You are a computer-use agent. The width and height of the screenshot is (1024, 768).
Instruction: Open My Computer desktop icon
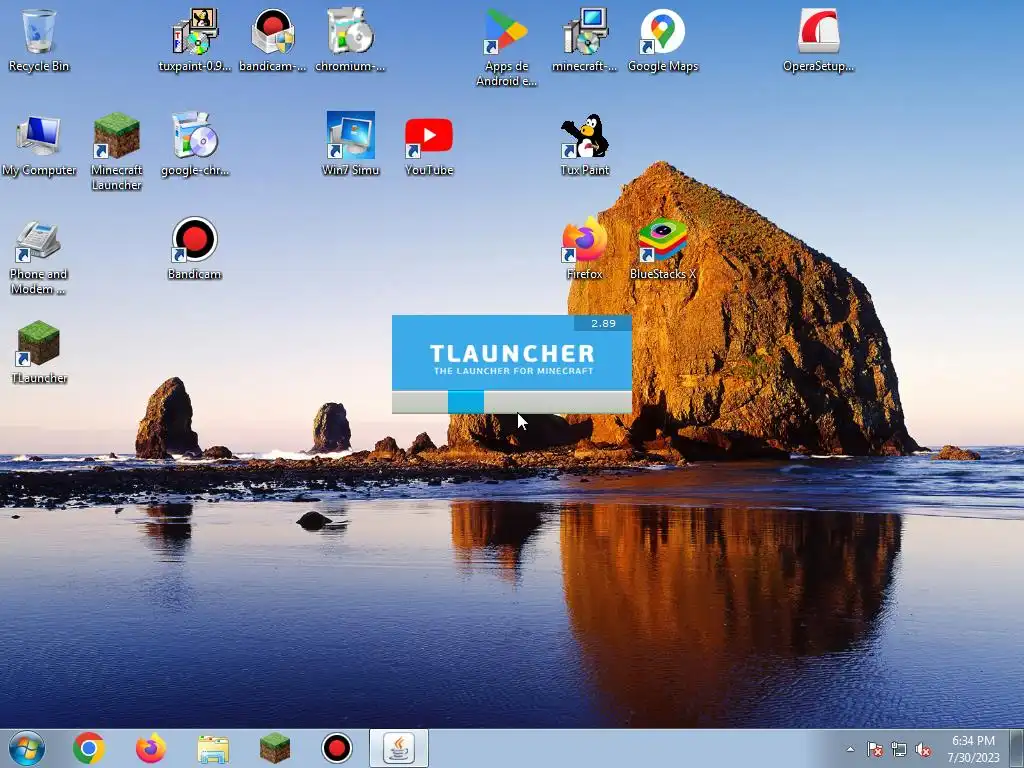point(39,145)
